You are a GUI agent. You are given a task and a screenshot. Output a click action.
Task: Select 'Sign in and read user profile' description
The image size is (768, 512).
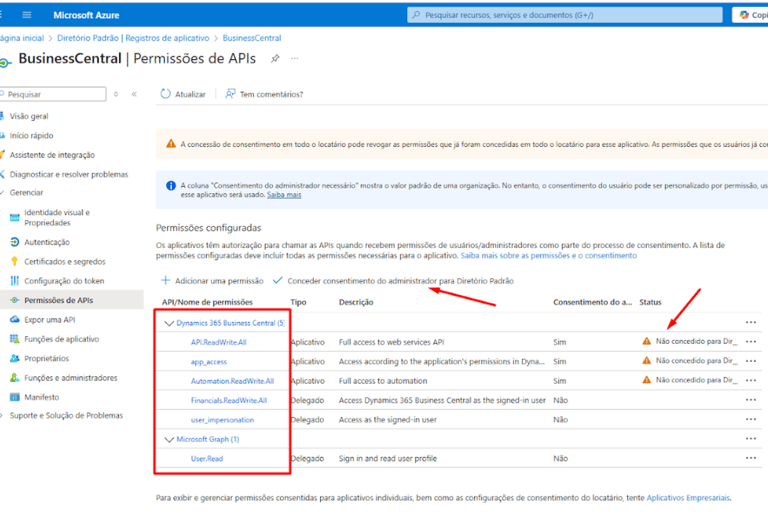coord(387,459)
